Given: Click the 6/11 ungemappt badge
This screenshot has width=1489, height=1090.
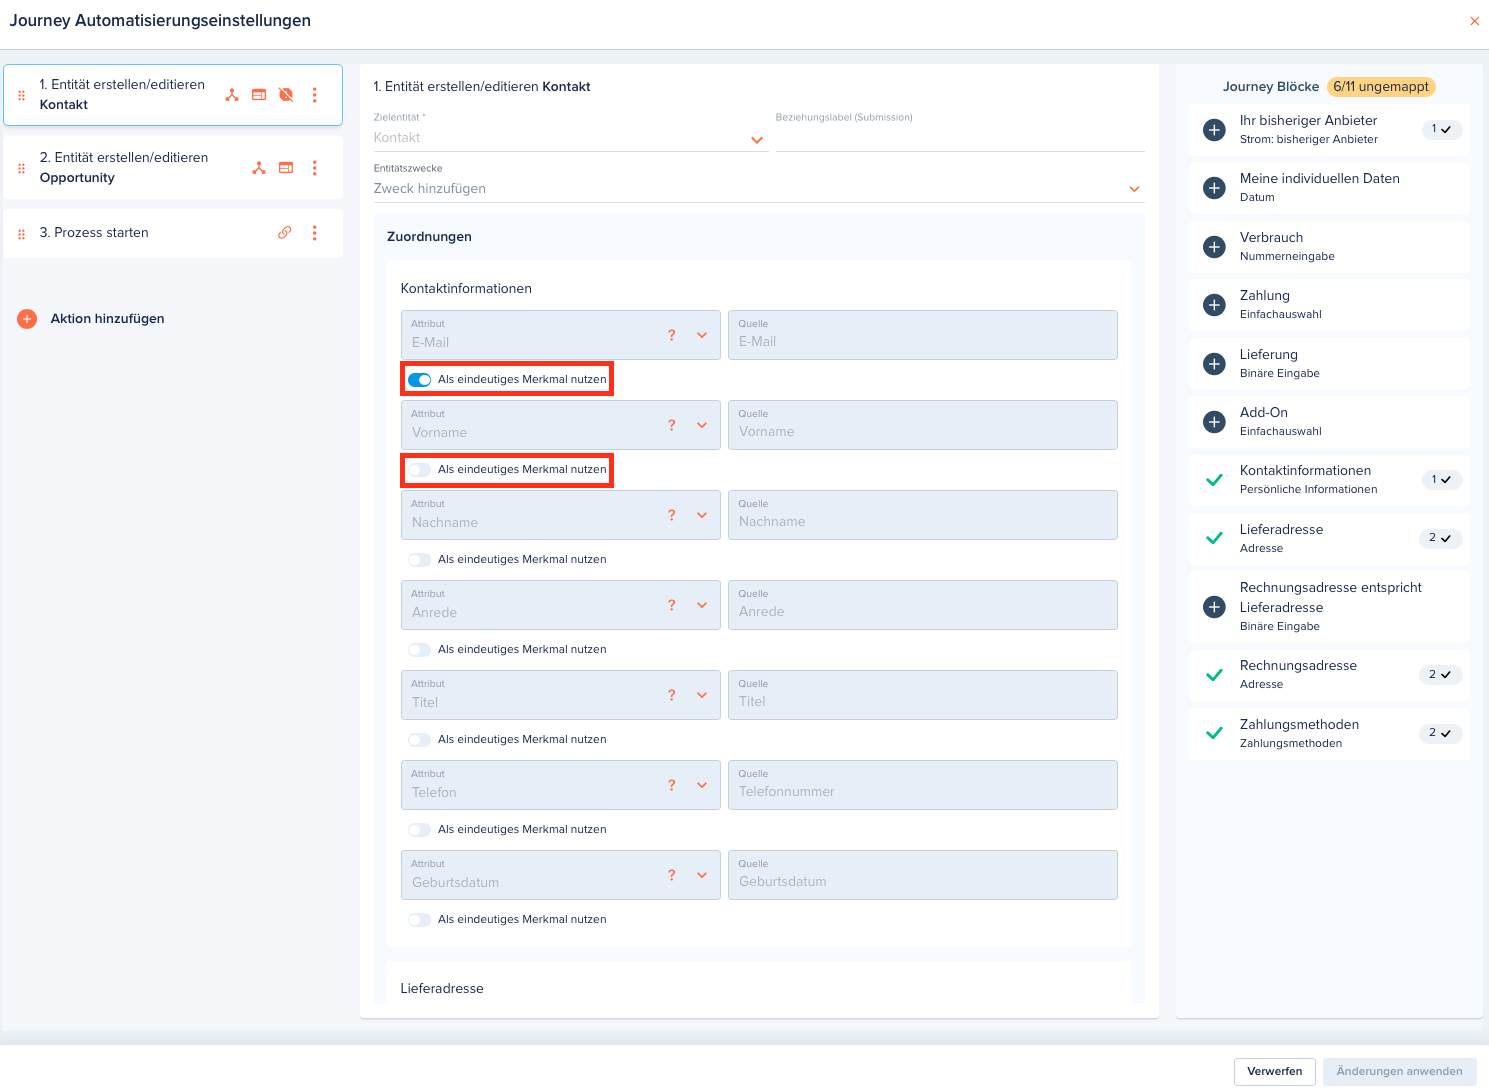Looking at the screenshot, I should click(1381, 87).
